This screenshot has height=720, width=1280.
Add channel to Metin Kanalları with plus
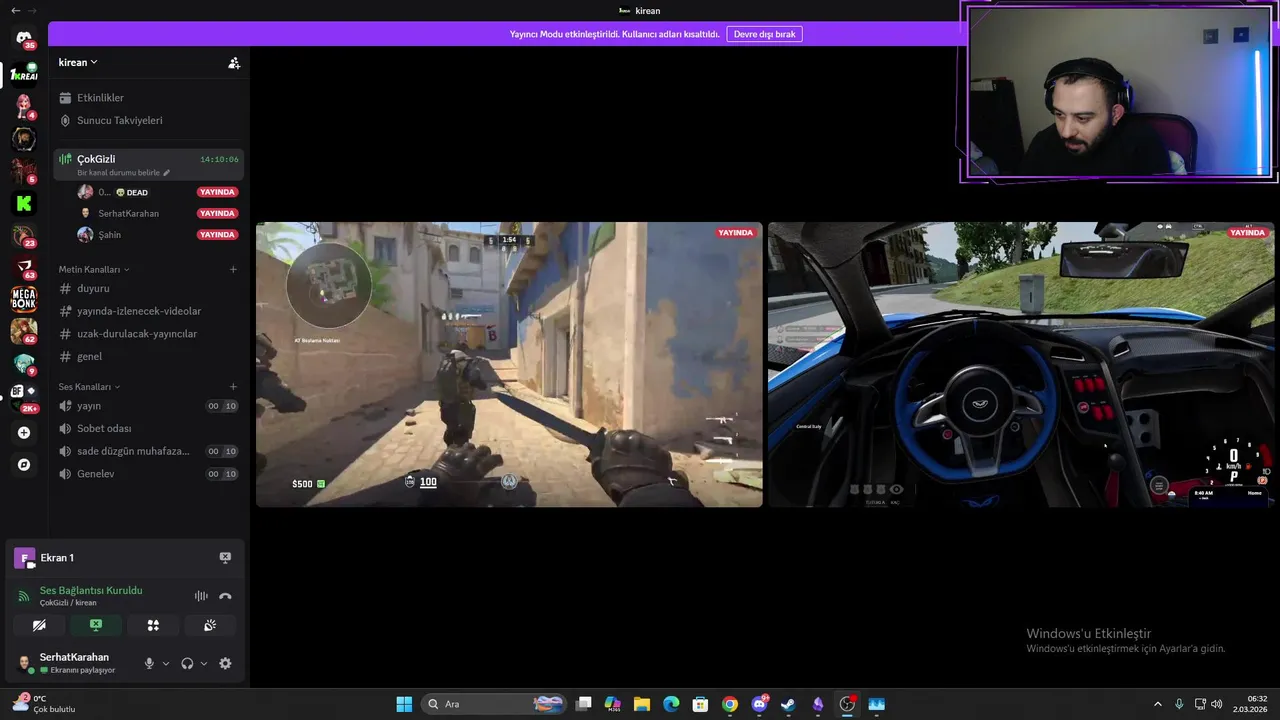pyautogui.click(x=233, y=269)
